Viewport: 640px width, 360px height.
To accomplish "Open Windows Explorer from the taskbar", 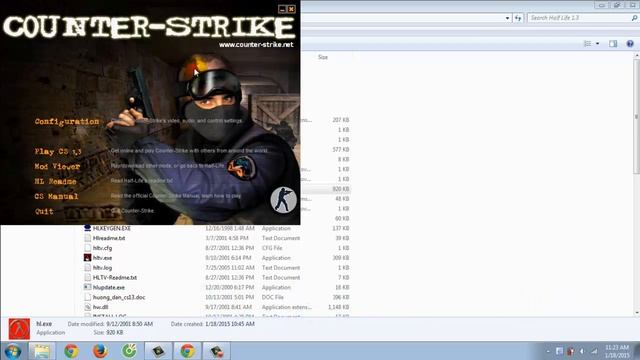I will click(42, 351).
